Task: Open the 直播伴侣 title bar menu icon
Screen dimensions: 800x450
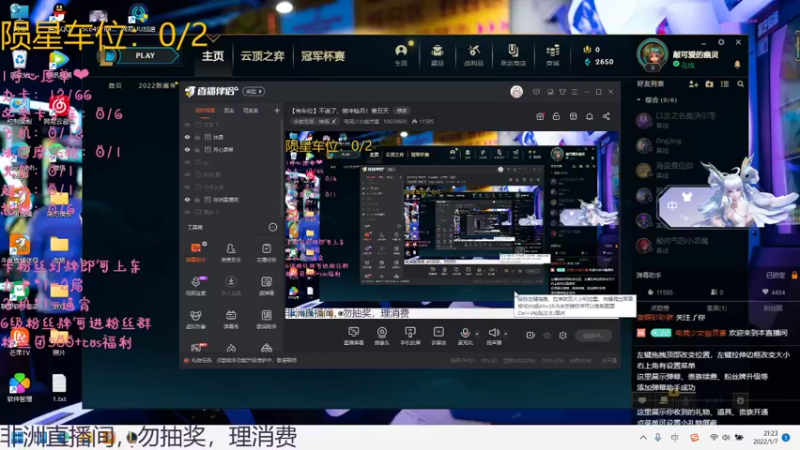Action: pos(574,92)
